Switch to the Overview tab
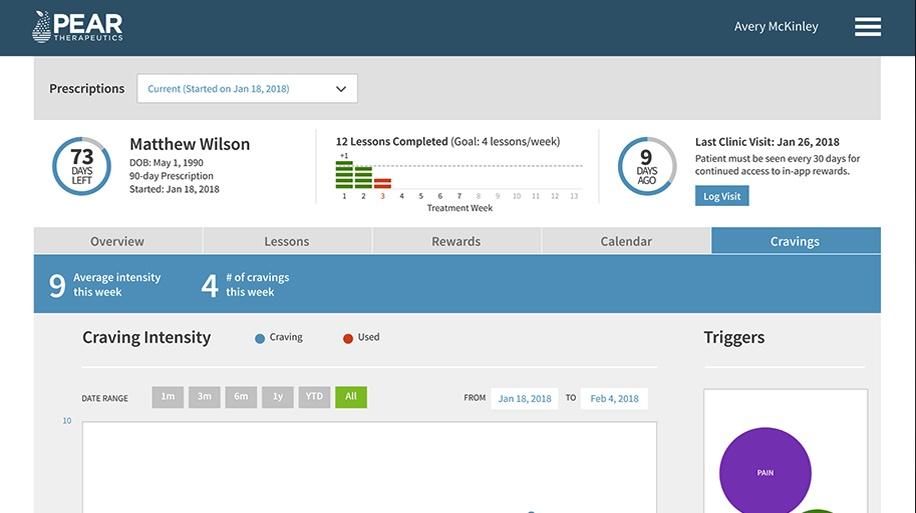The height and width of the screenshot is (513, 916). click(117, 241)
